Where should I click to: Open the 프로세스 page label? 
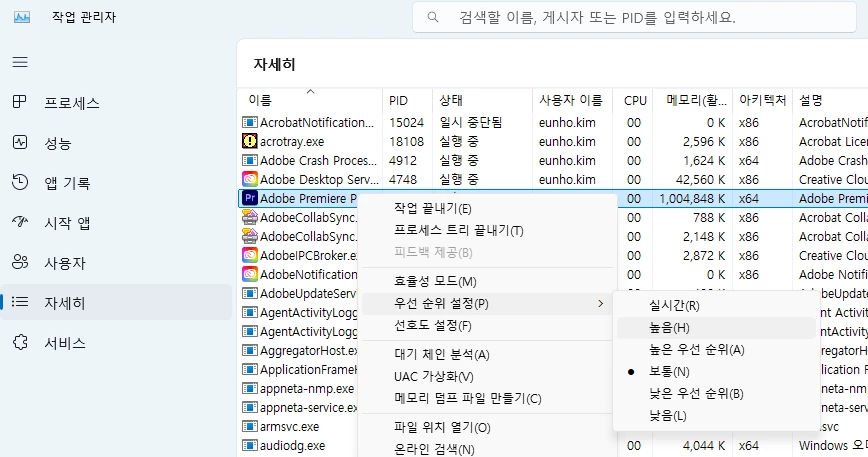72,103
